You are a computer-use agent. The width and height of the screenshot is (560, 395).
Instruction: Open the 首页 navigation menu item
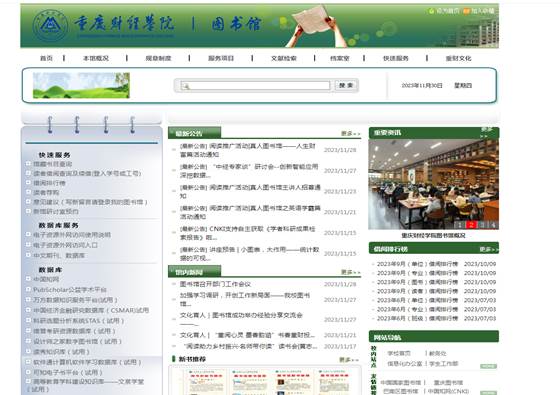point(46,58)
